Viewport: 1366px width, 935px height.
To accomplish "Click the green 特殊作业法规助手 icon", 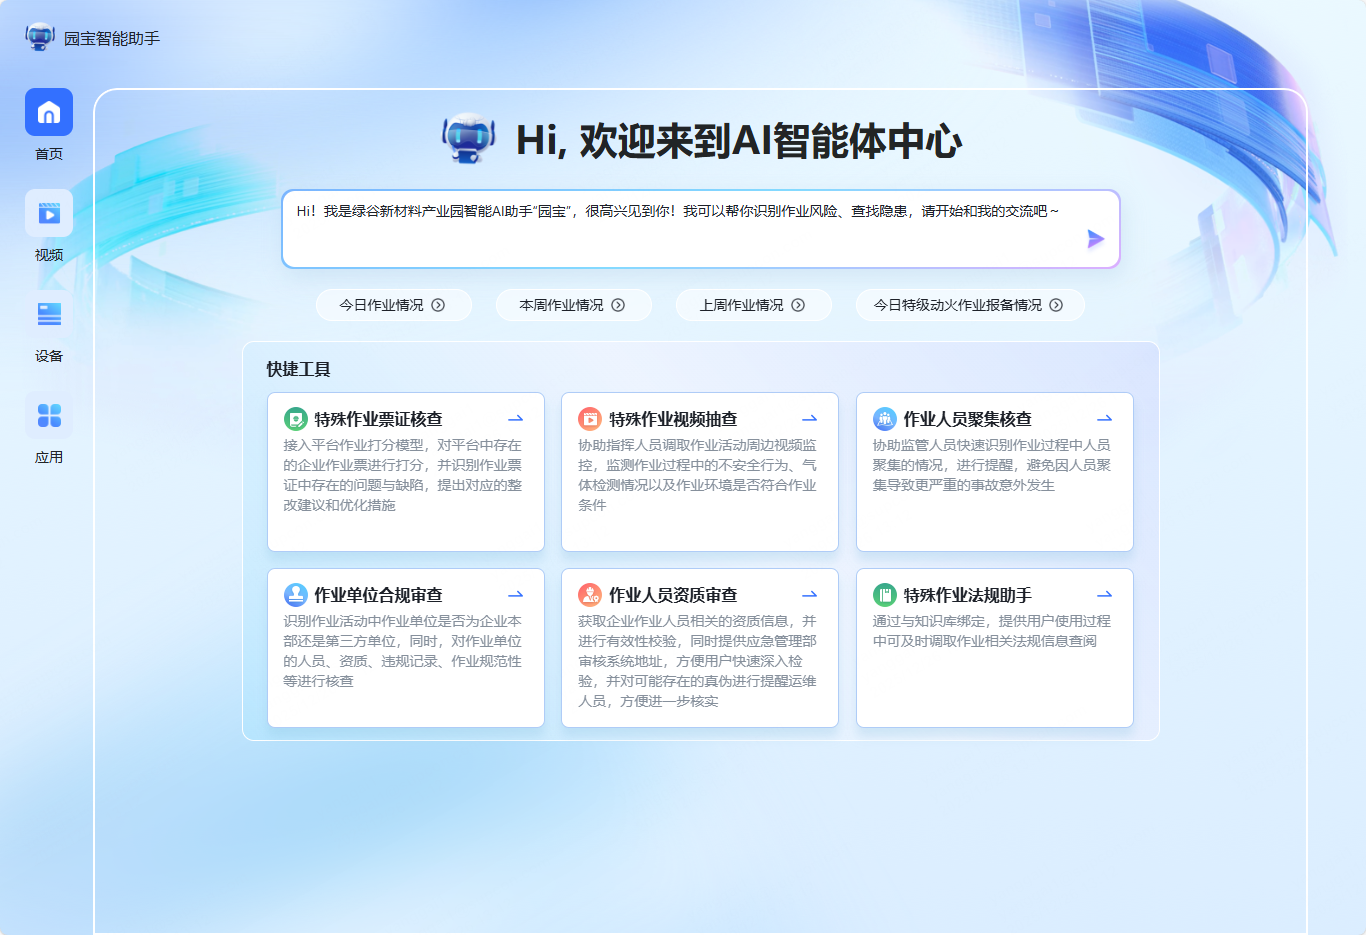I will (x=885, y=595).
